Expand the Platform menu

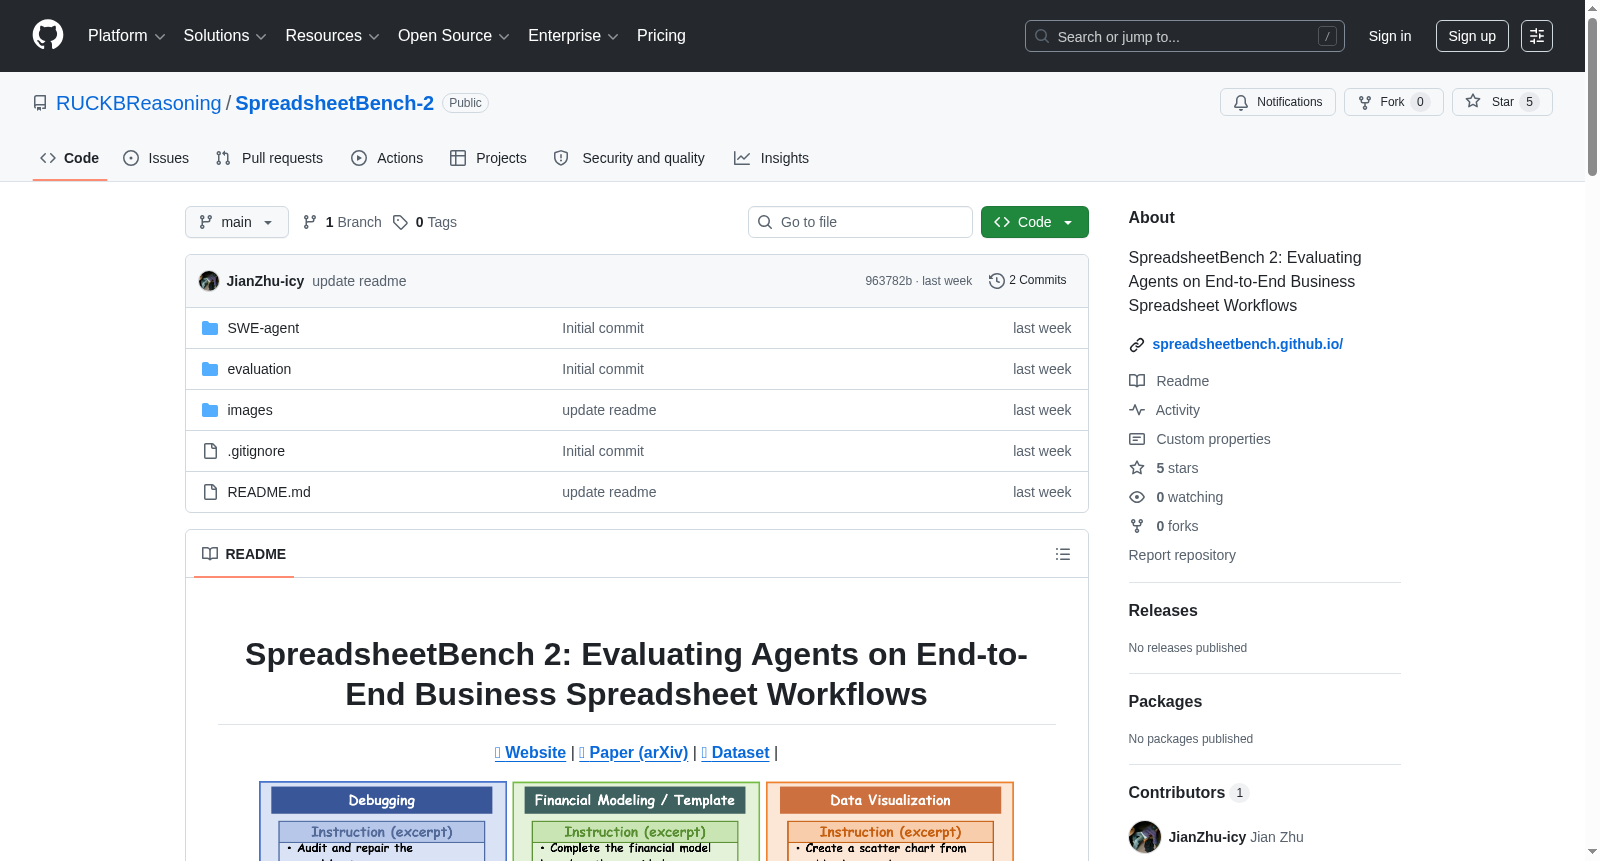(x=126, y=36)
